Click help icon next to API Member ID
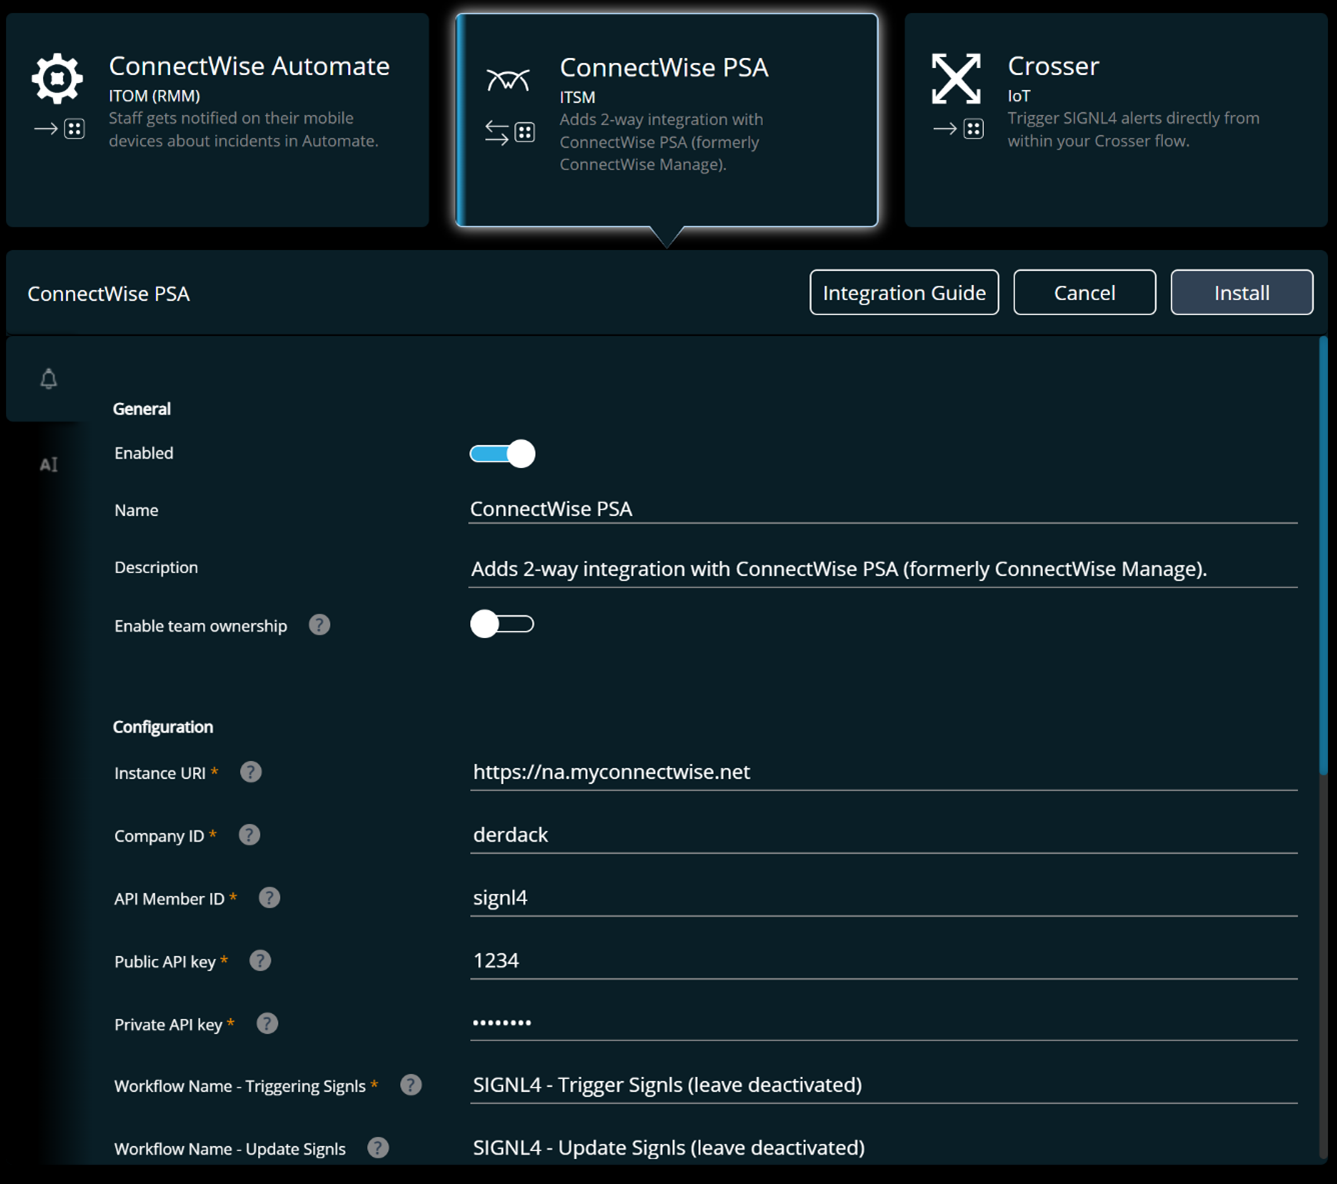Viewport: 1337px width, 1184px height. pyautogui.click(x=269, y=898)
